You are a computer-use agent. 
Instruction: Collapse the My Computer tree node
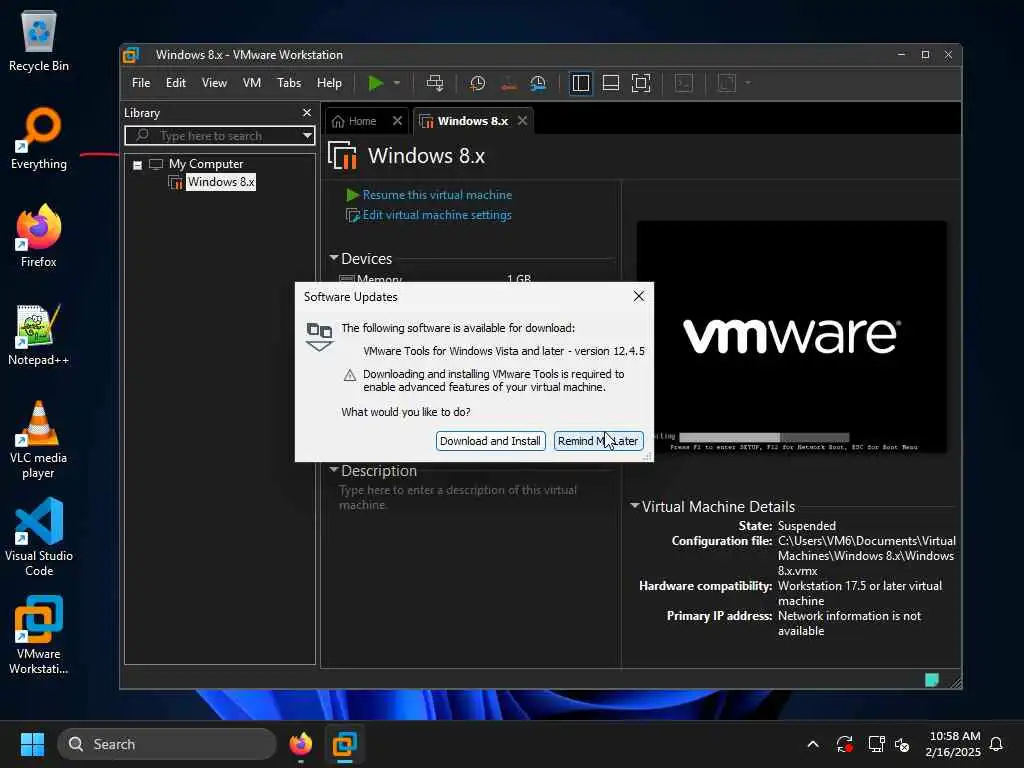click(x=137, y=165)
